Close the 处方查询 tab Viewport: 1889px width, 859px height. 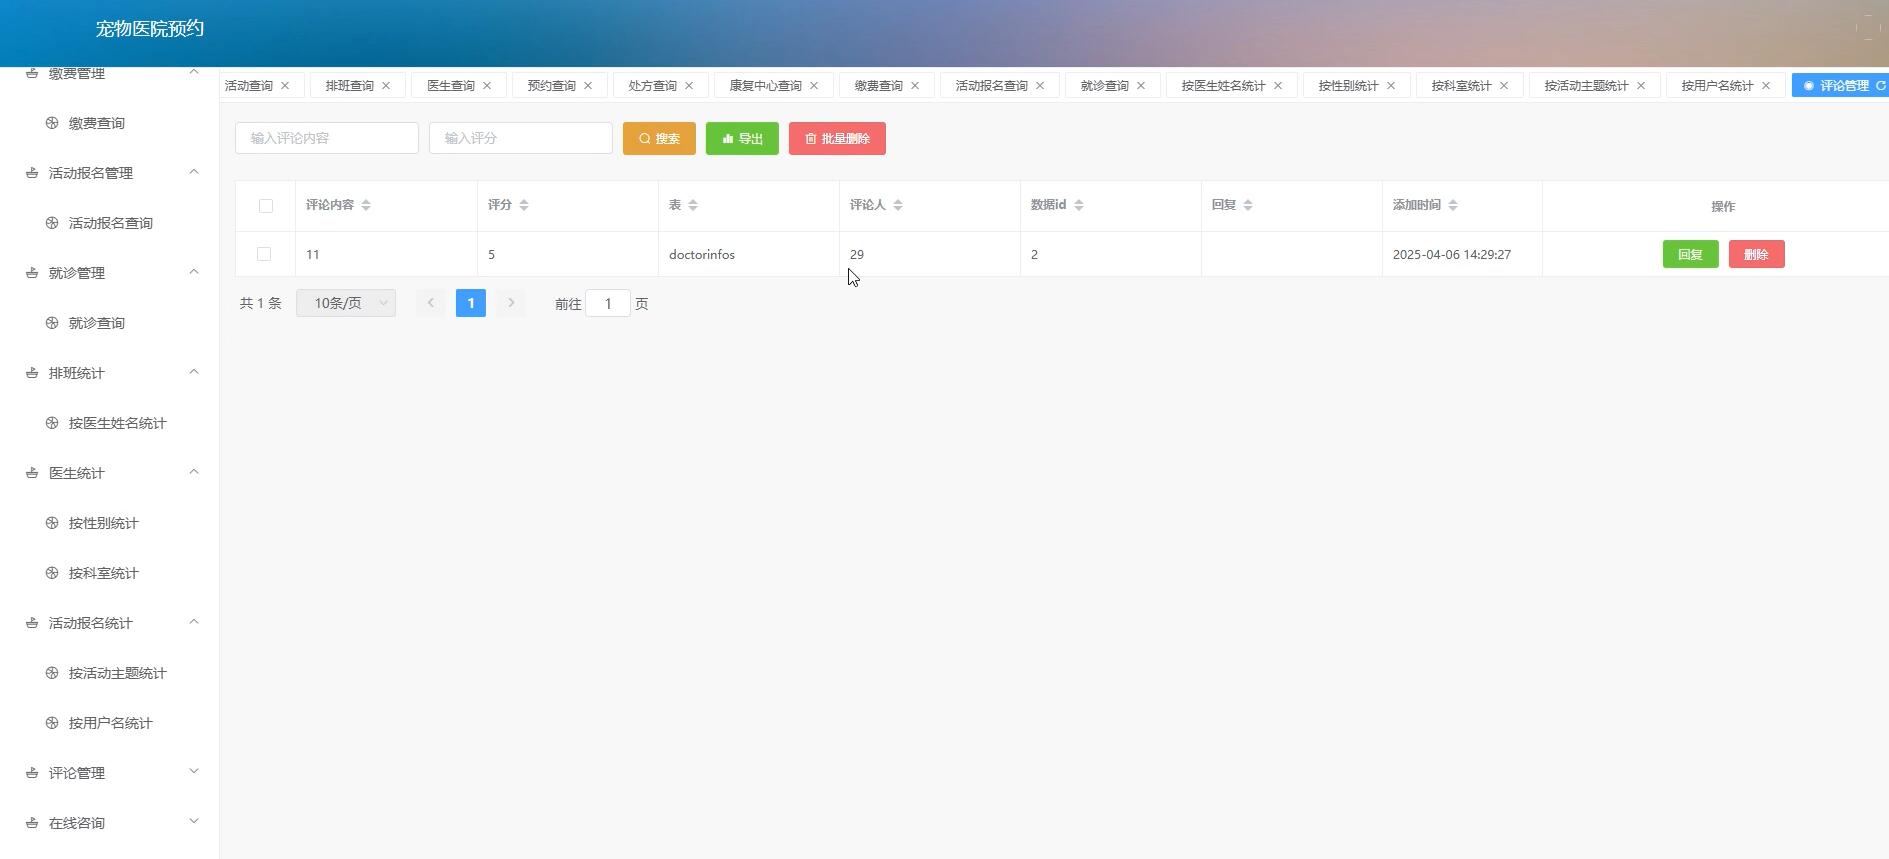(689, 86)
